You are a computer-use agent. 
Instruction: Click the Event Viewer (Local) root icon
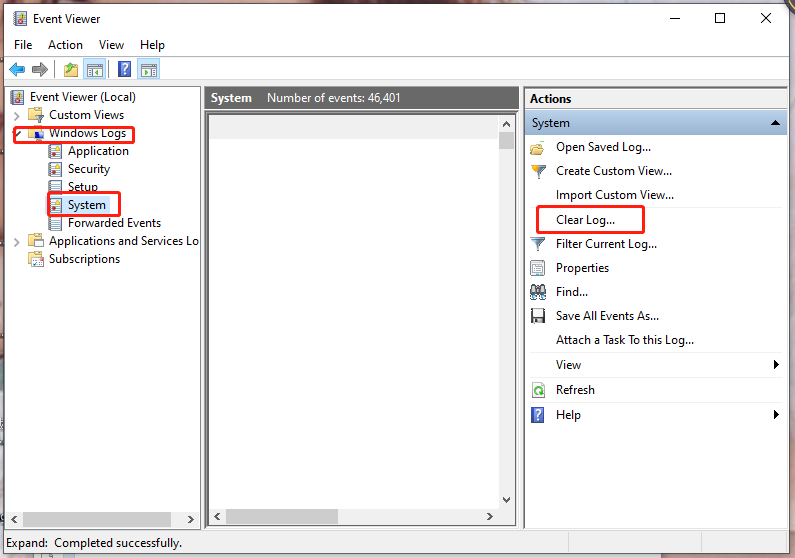(17, 97)
